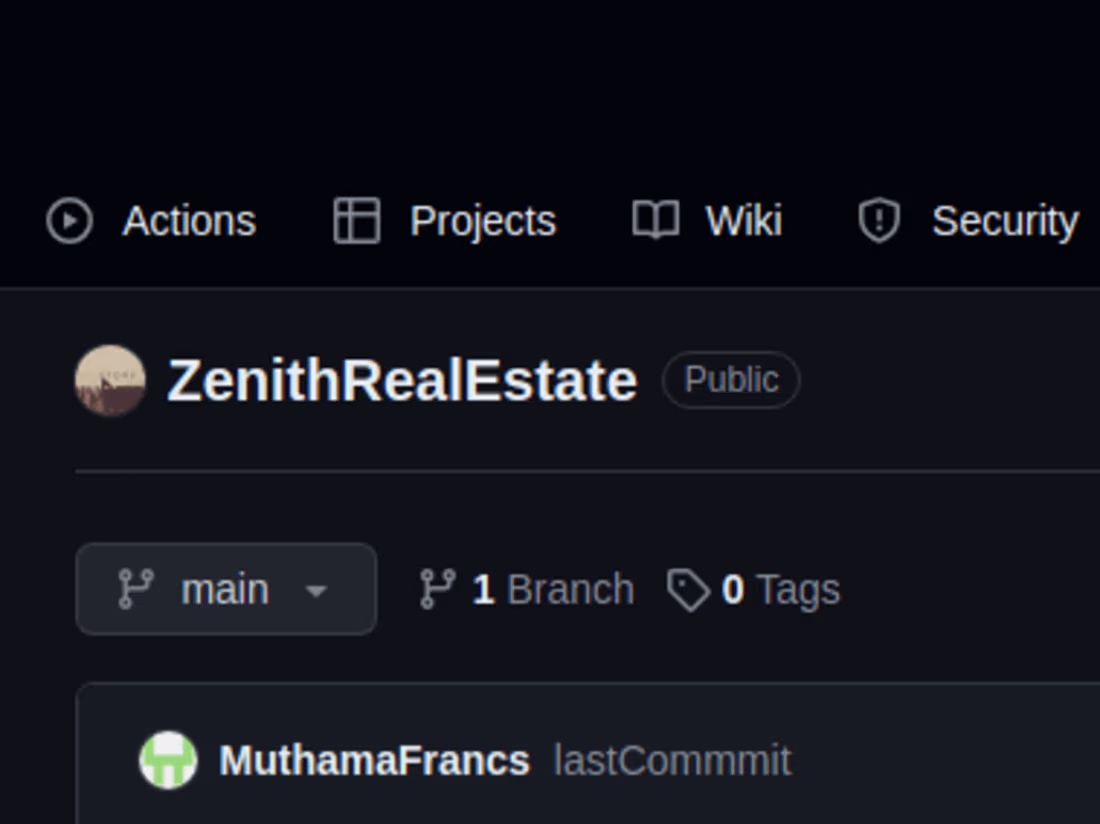Select the tag icon next to 0 Tags
The image size is (1100, 824).
pos(689,589)
